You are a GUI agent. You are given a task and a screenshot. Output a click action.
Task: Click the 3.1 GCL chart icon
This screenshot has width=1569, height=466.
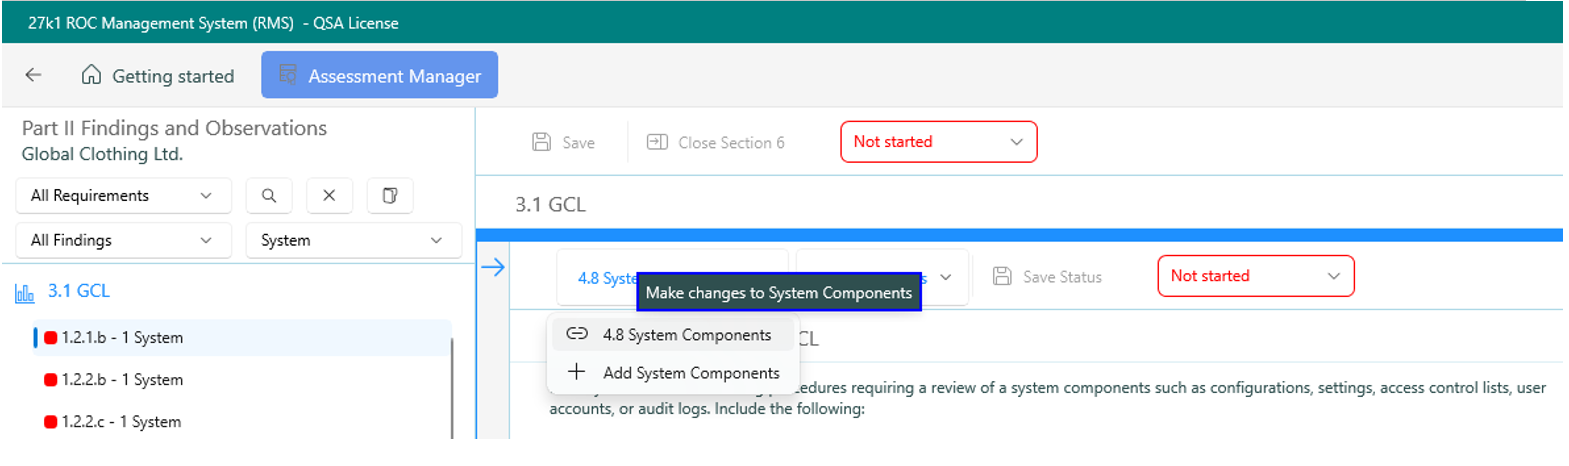(25, 293)
